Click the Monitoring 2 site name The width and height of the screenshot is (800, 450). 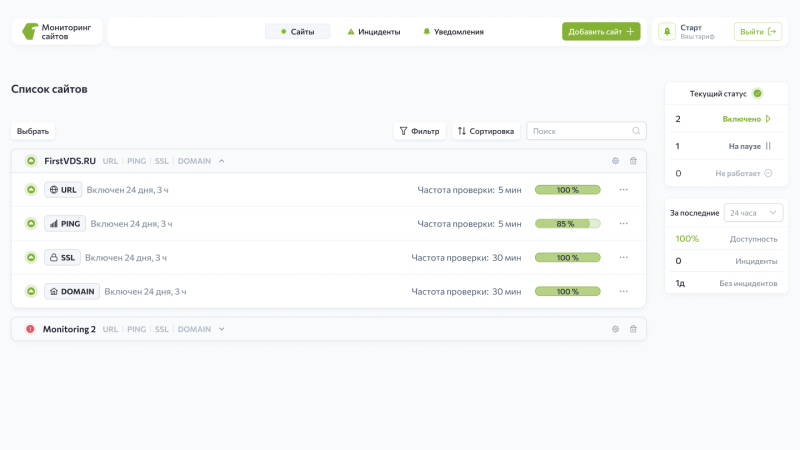(x=69, y=329)
